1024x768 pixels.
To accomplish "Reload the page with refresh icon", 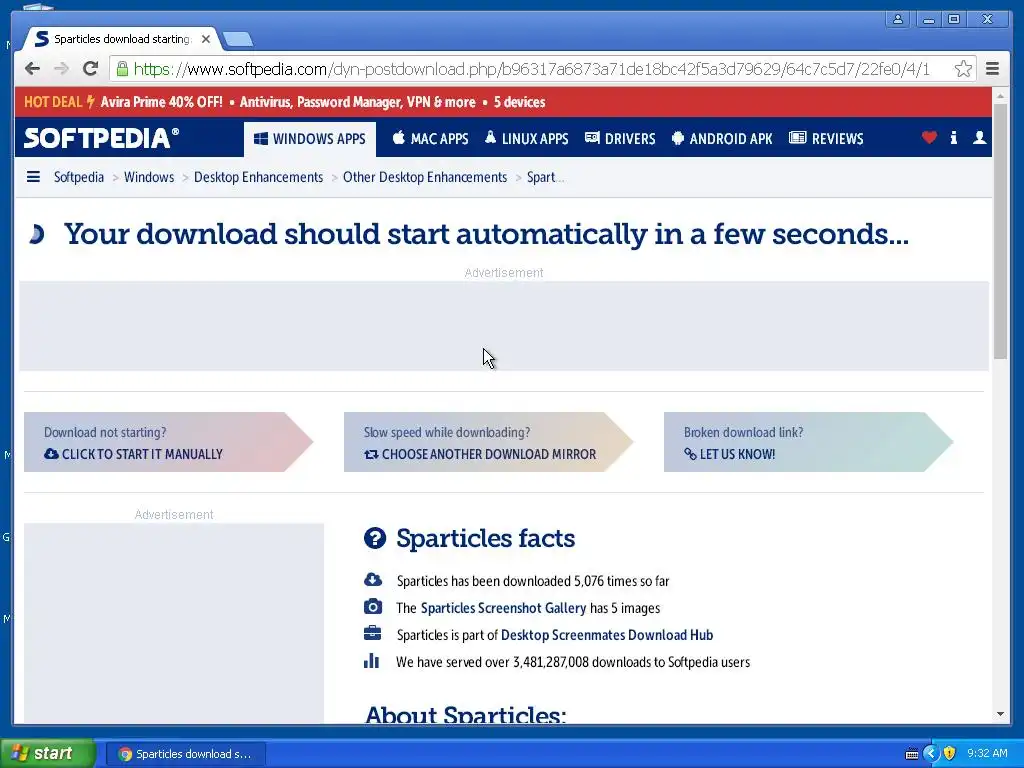I will (x=90, y=69).
